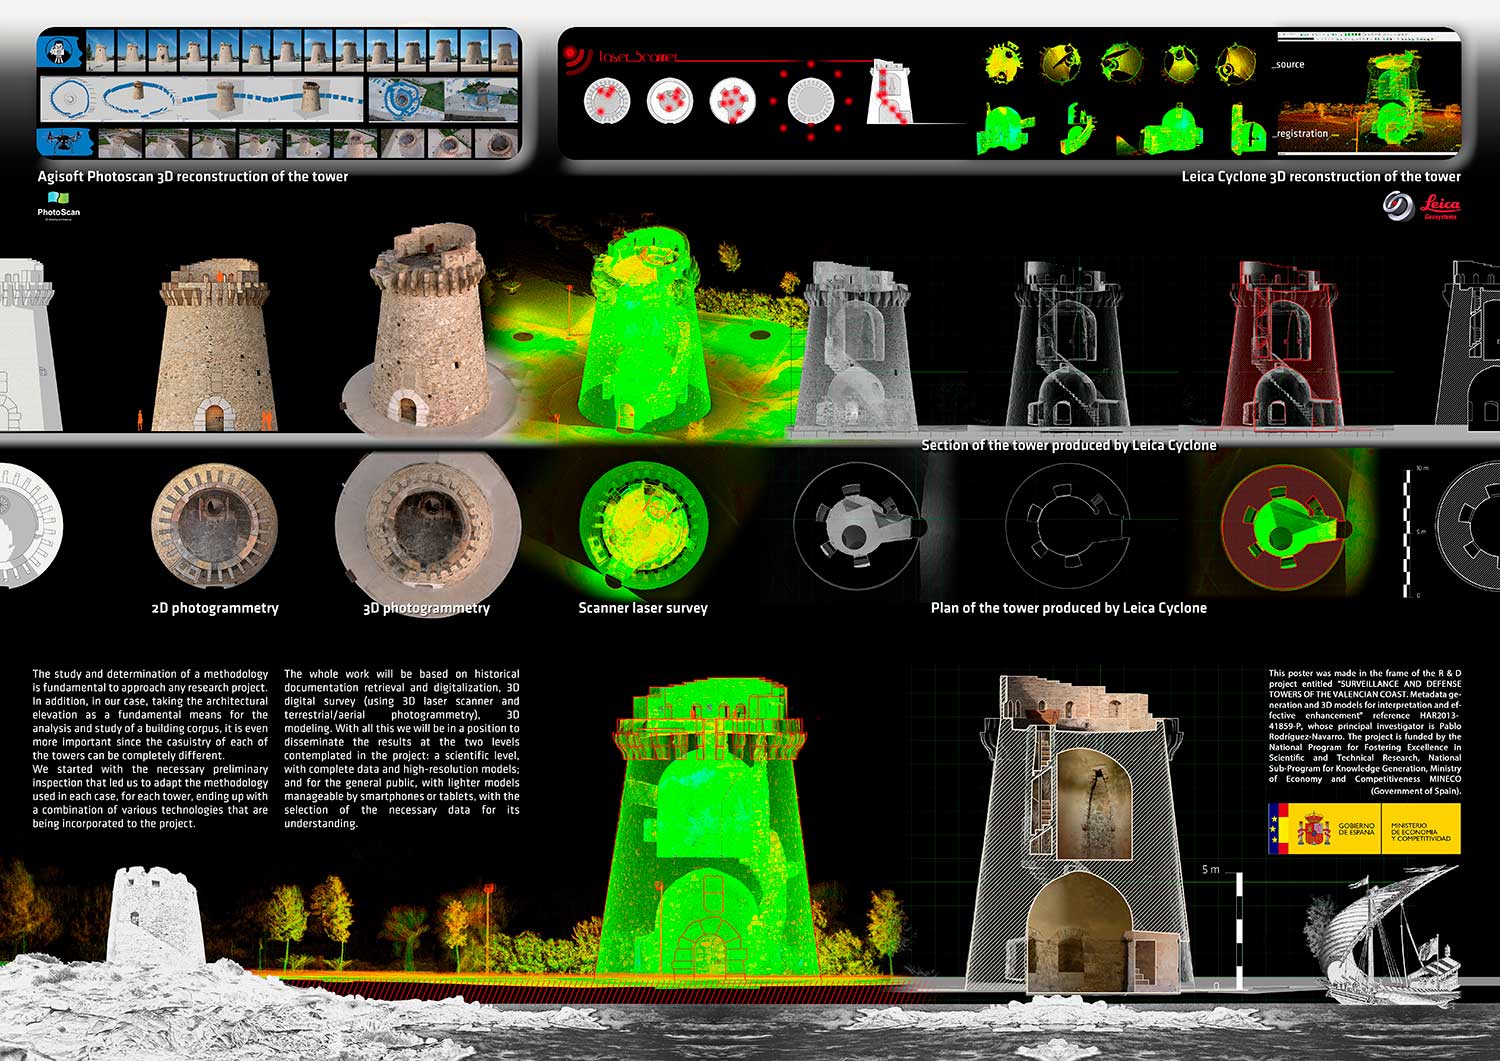
Task: Open the Leica Cyclone point cloud screenshot
Action: click(x=1369, y=92)
